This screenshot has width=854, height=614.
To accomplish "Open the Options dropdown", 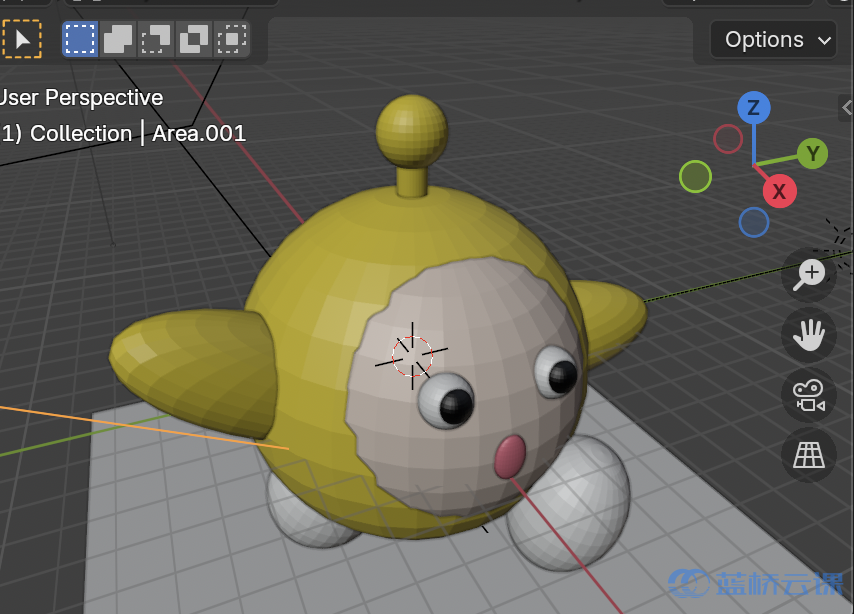I will [x=764, y=40].
